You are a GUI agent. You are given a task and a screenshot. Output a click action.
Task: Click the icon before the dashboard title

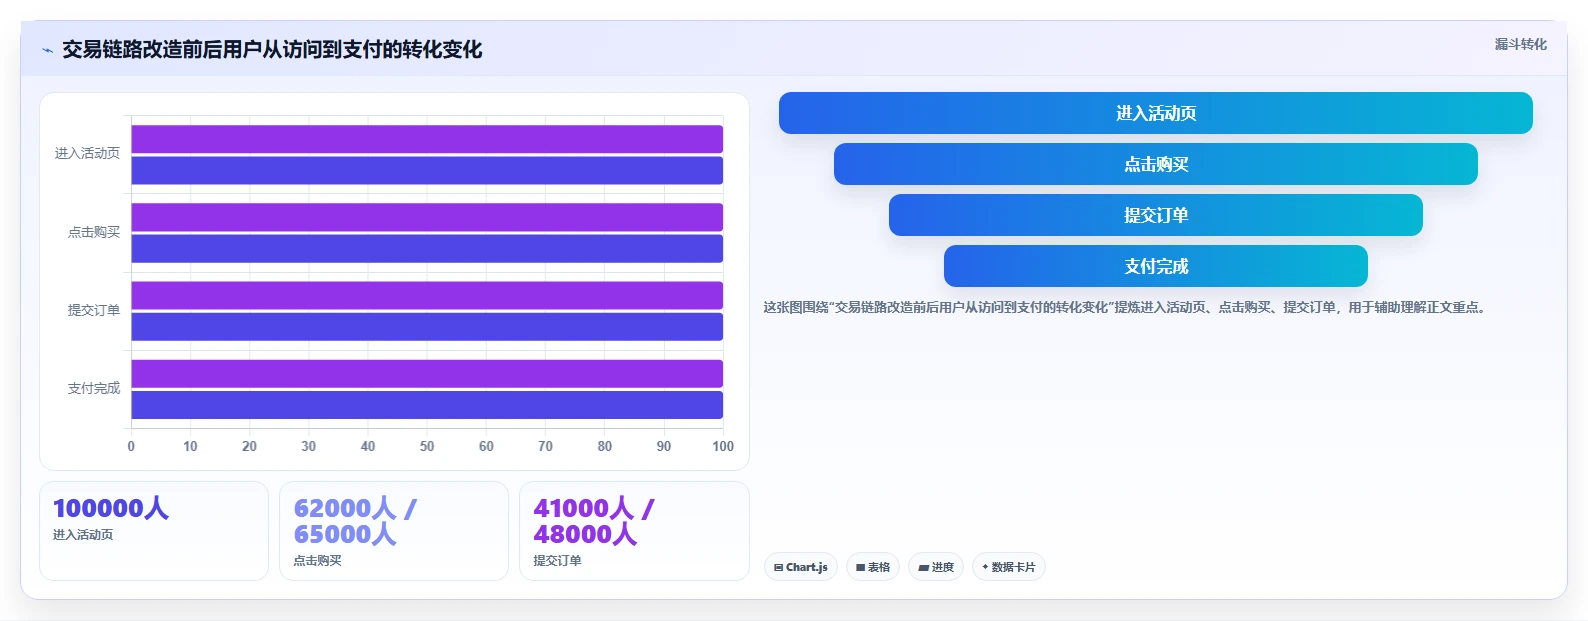(47, 50)
